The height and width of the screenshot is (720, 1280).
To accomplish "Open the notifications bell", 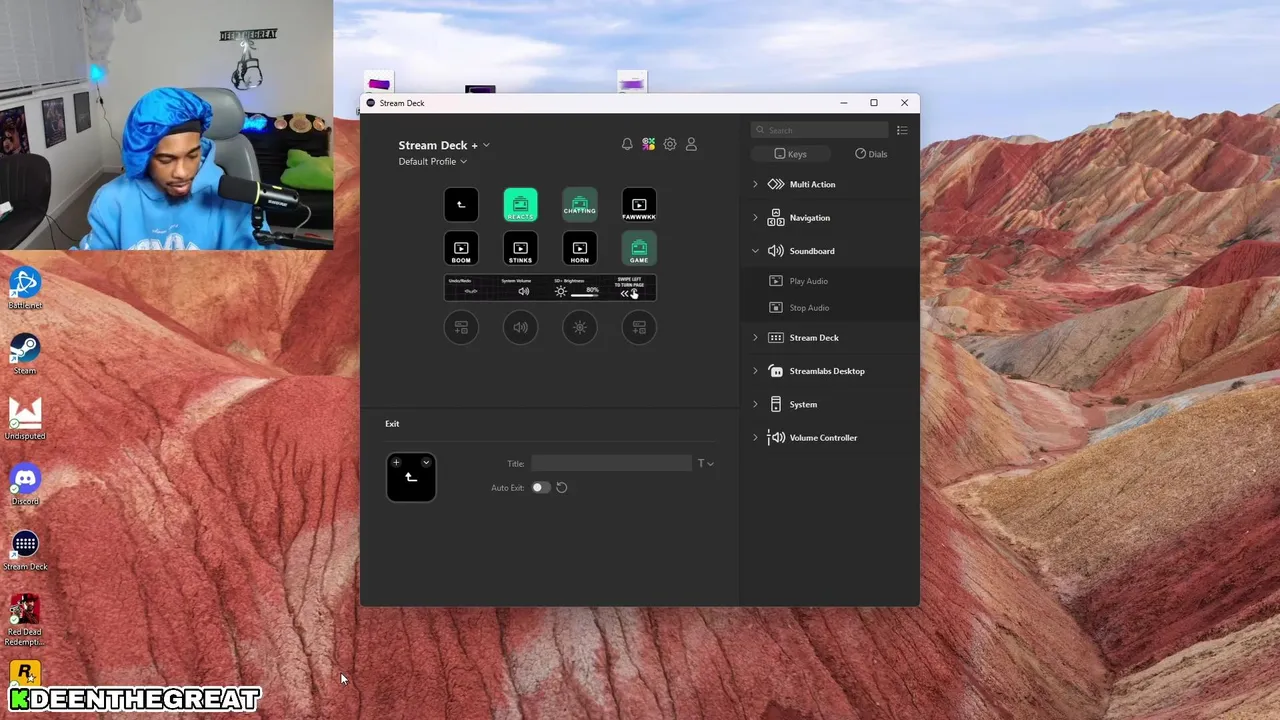I will (x=627, y=144).
